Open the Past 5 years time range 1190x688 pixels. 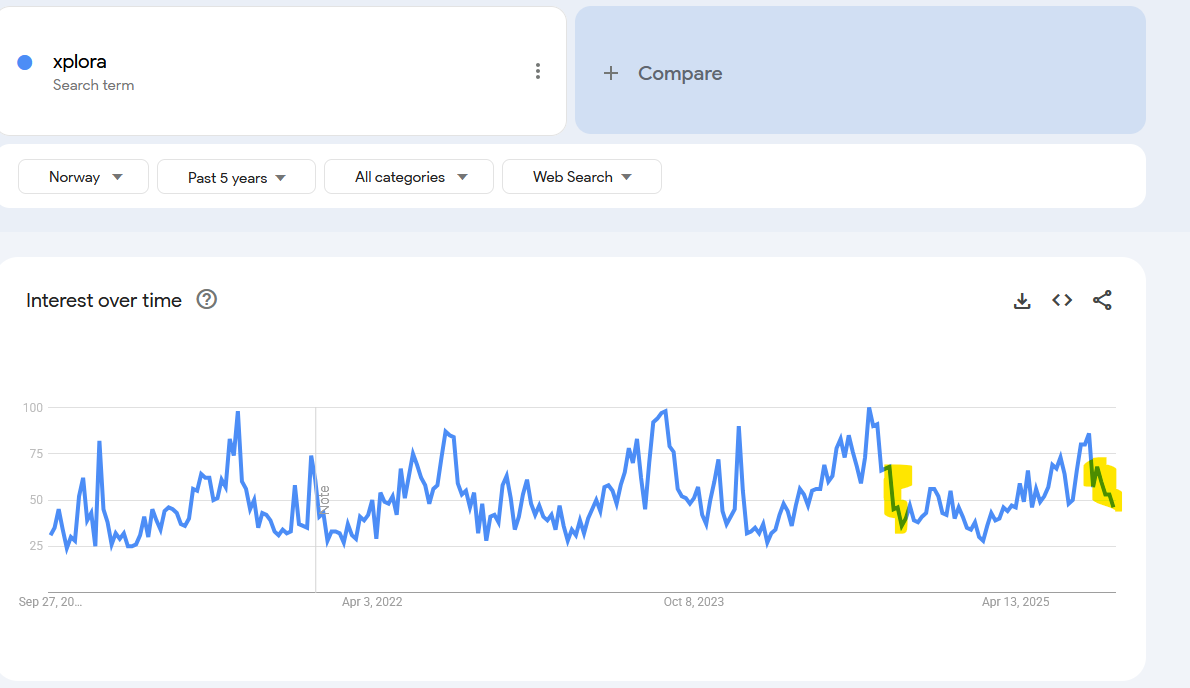236,178
